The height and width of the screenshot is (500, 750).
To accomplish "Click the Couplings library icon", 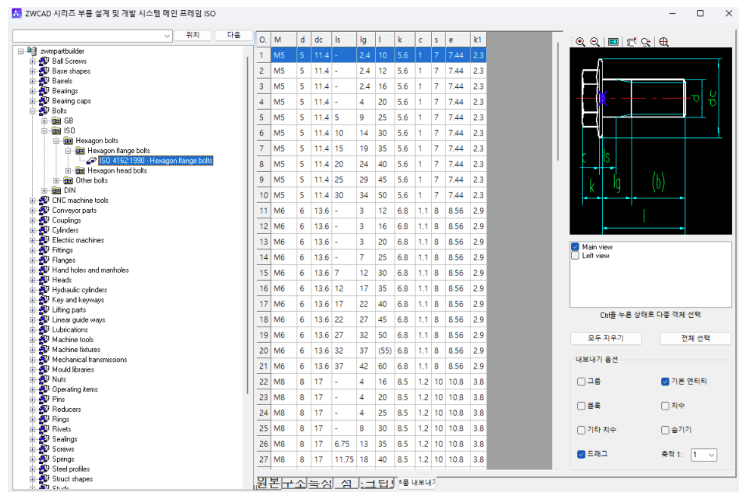I will (44, 220).
